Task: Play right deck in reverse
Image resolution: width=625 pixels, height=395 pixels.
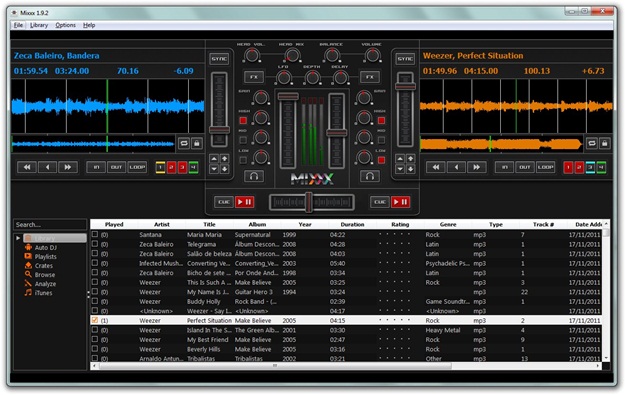Action: (456, 167)
